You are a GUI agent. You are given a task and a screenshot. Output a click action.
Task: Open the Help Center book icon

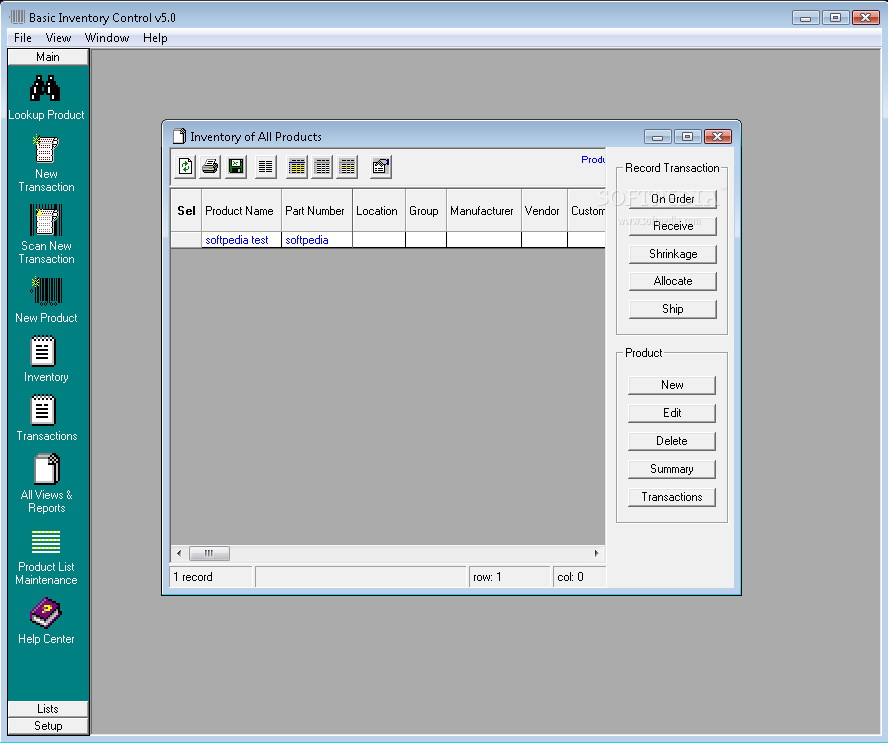point(46,613)
